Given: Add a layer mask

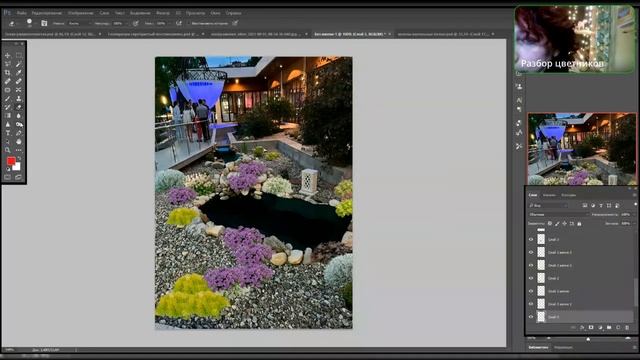Looking at the screenshot, I should (591, 327).
